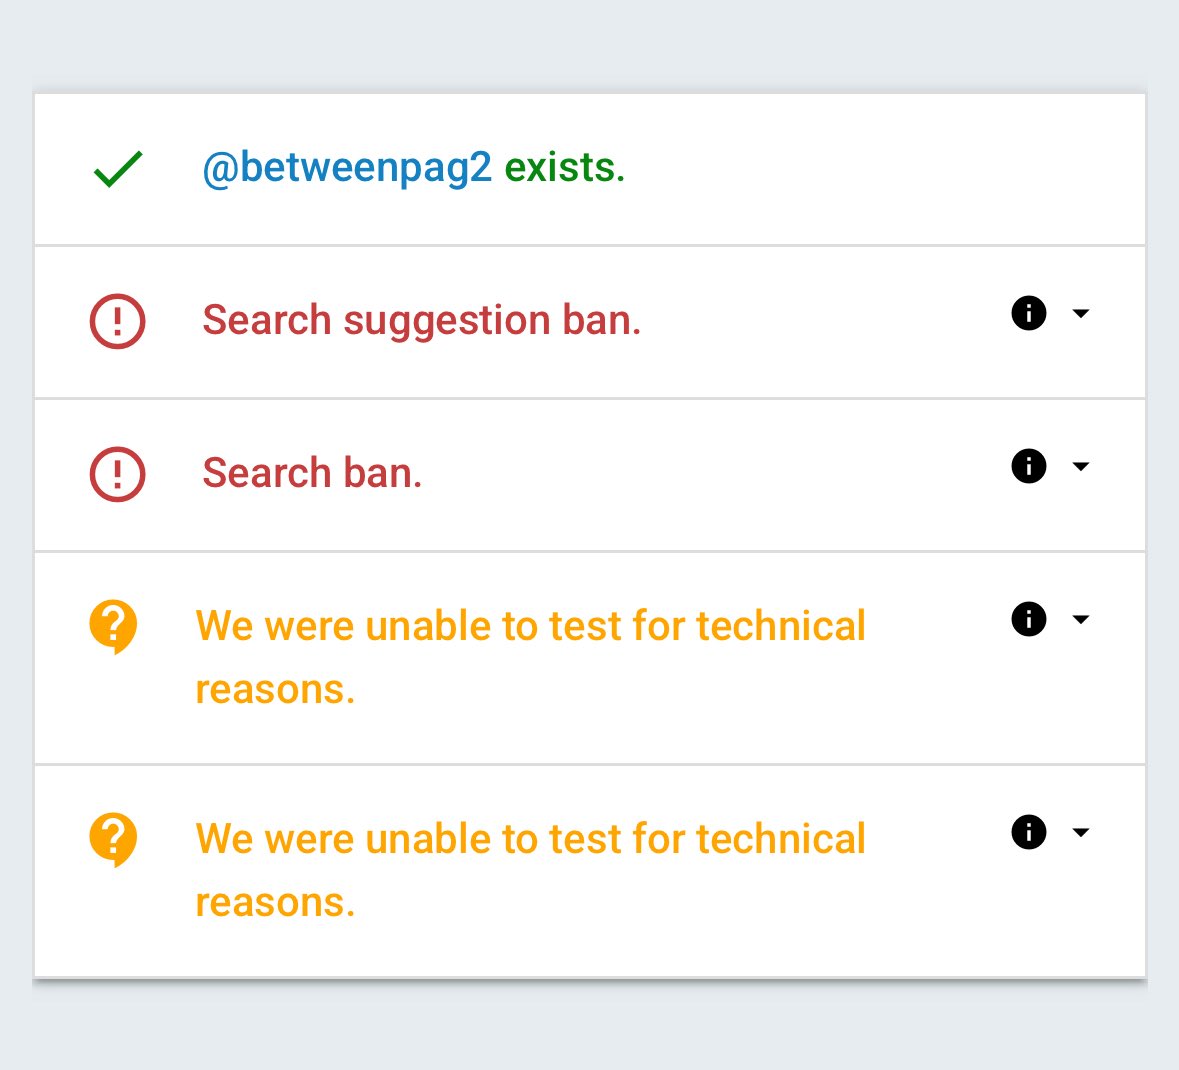
Task: Open info icon for Search suggestion ban
Action: click(x=1028, y=313)
